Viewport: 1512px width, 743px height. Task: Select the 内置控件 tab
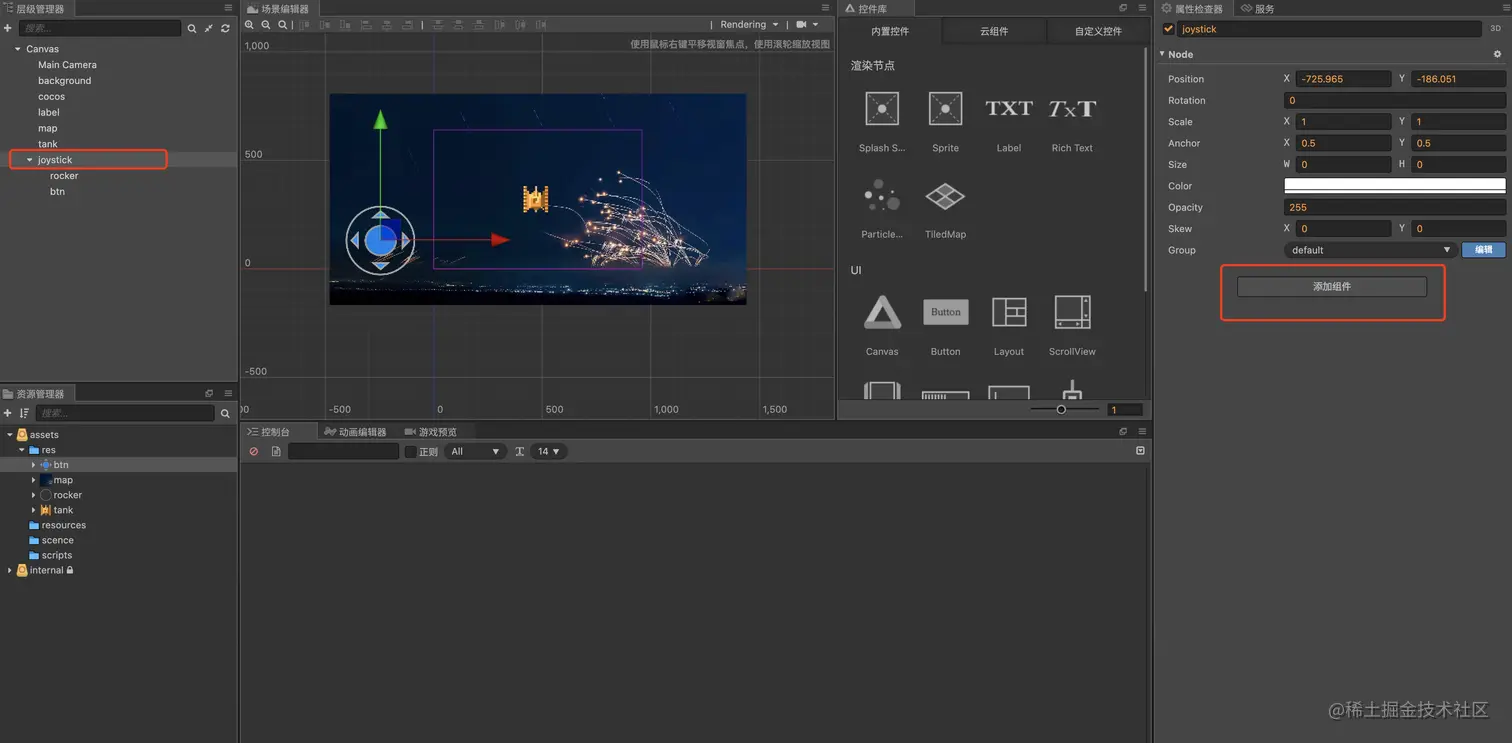point(890,32)
